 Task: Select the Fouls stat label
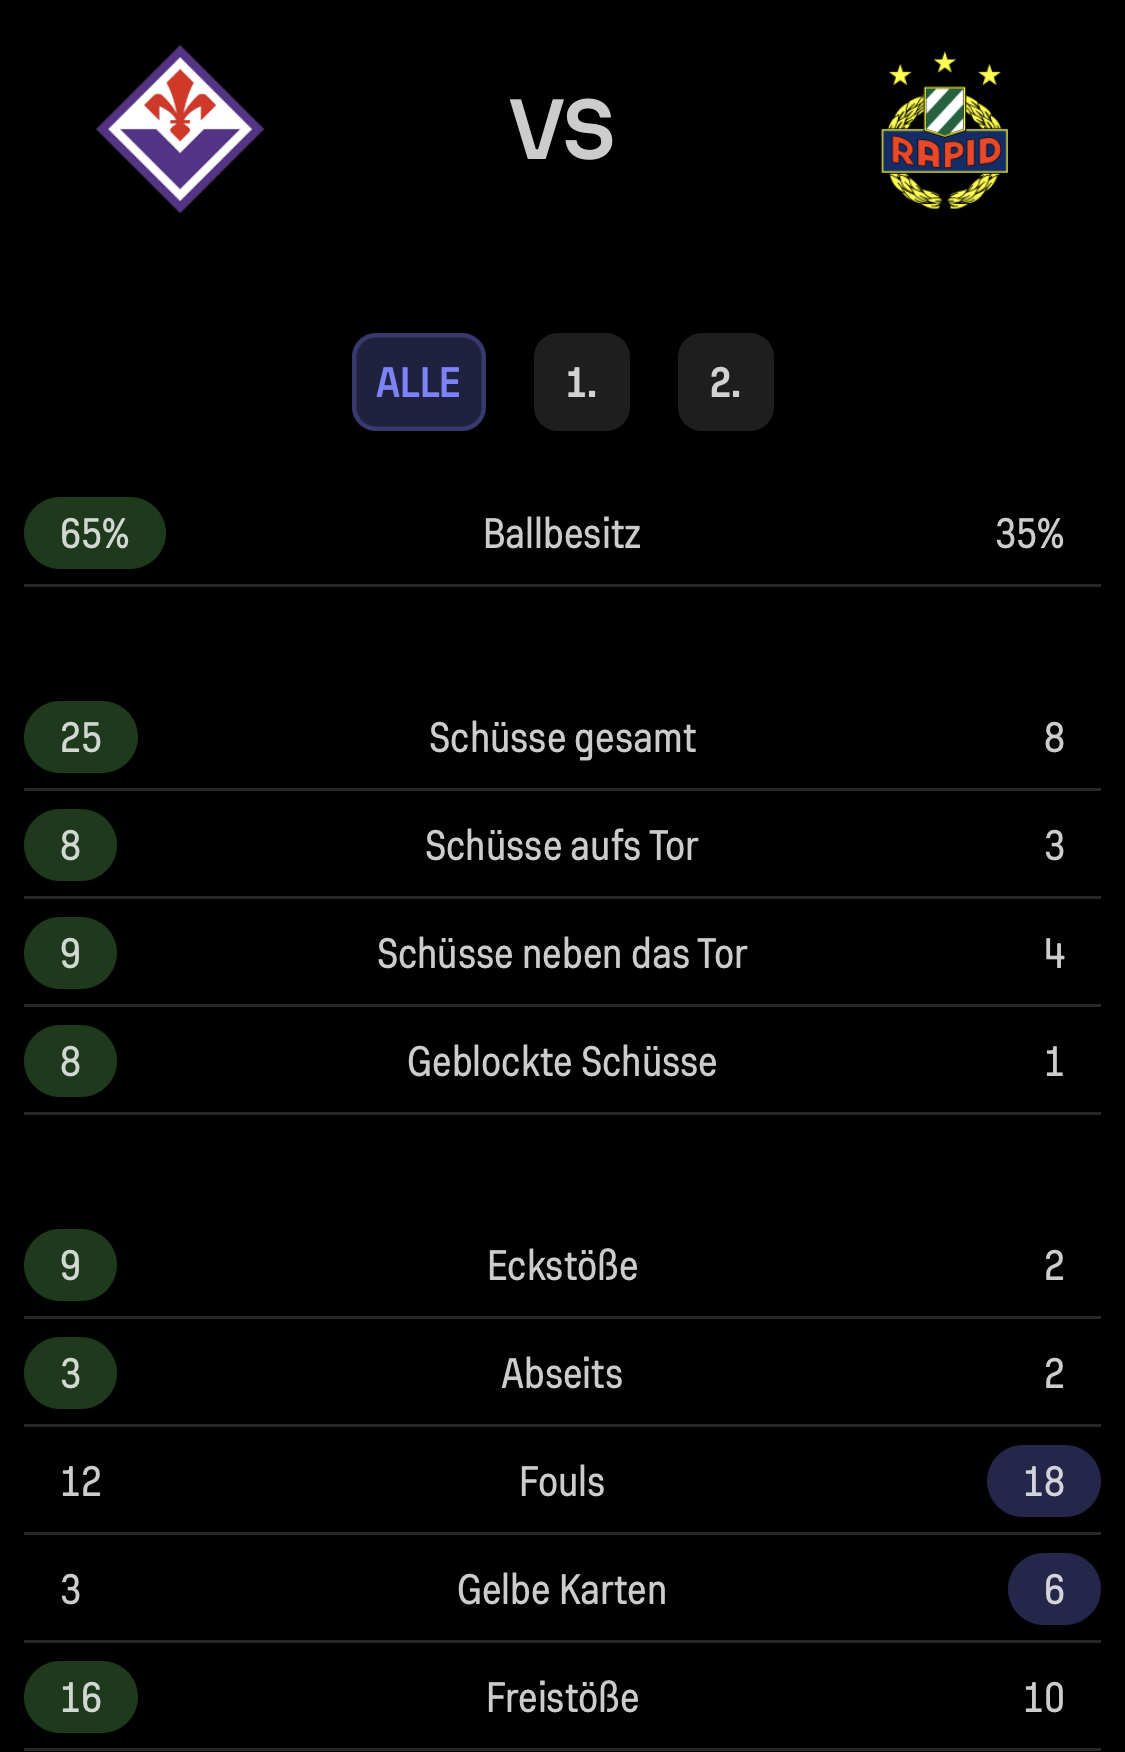pyautogui.click(x=562, y=1482)
